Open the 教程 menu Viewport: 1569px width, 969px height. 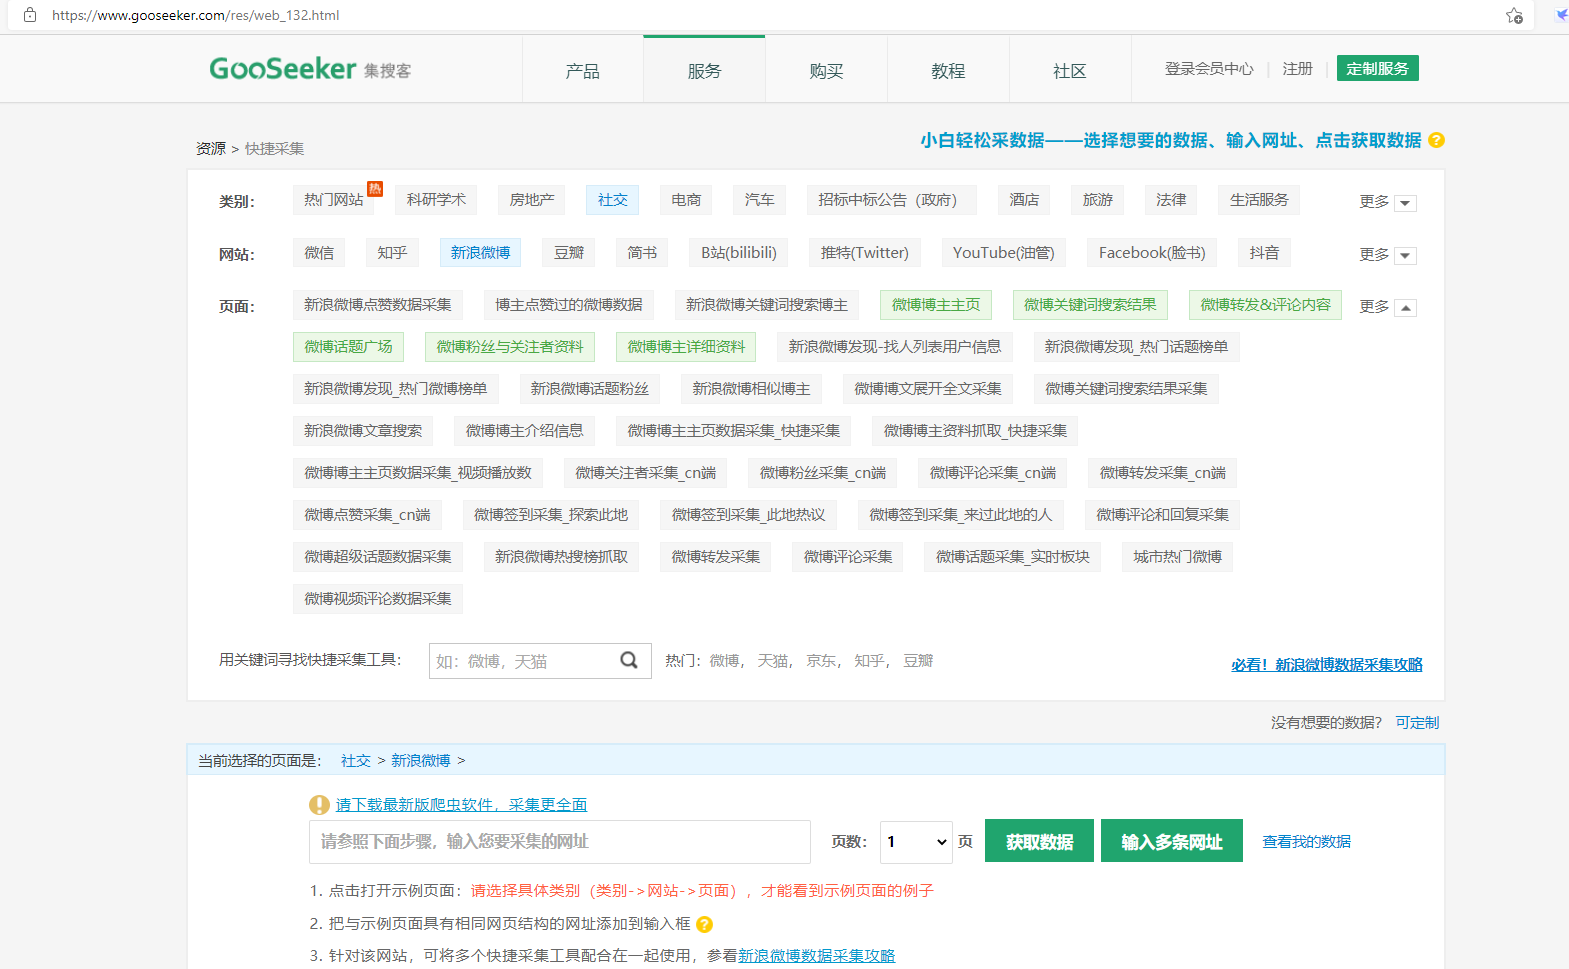[948, 70]
